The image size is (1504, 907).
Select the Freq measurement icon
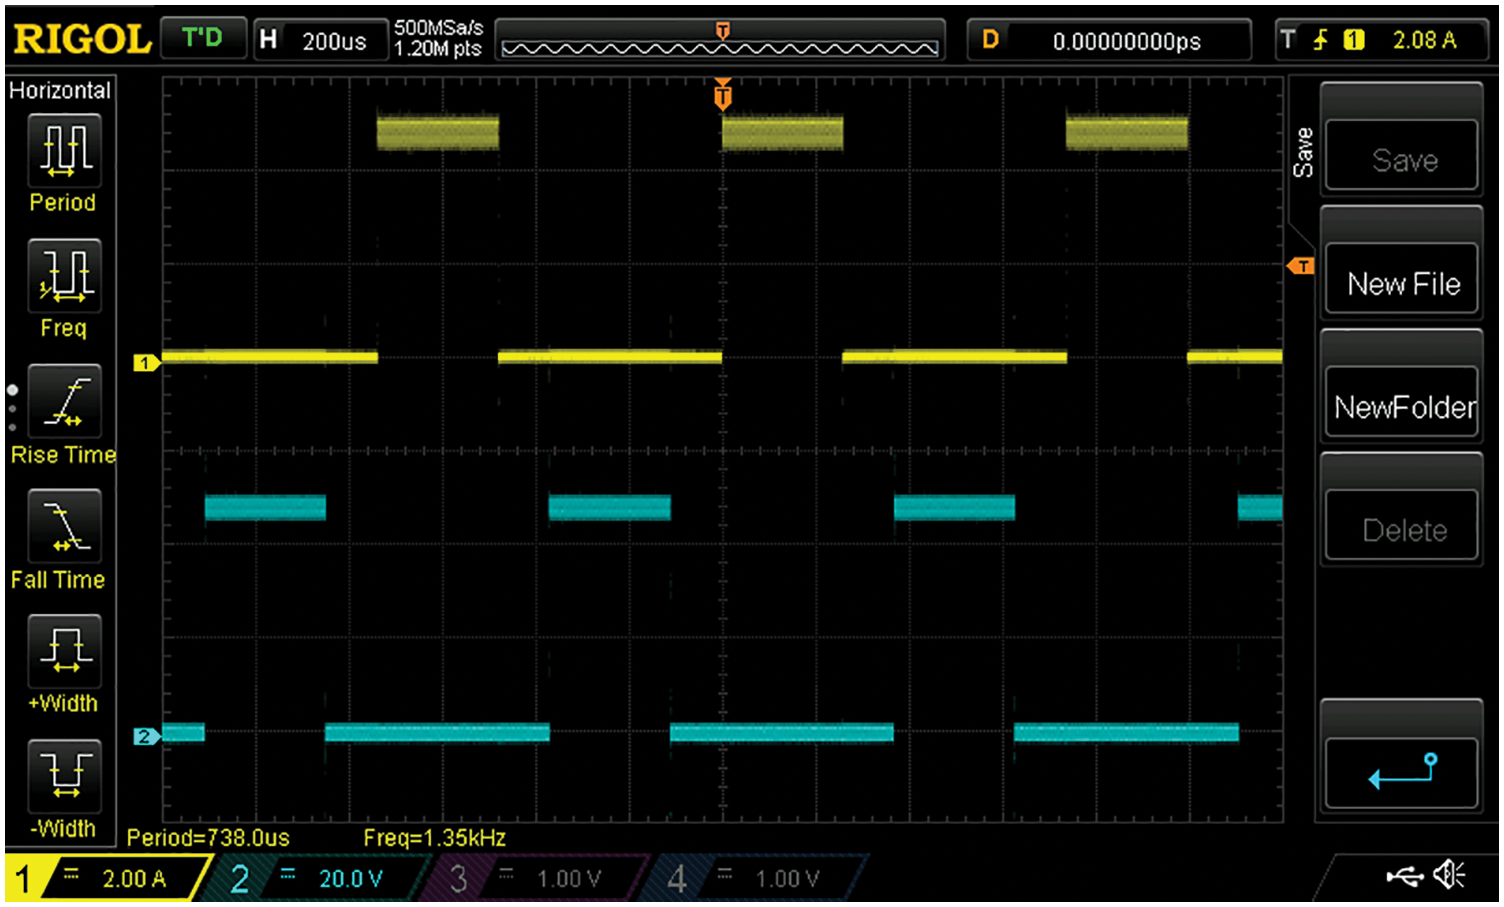64,276
